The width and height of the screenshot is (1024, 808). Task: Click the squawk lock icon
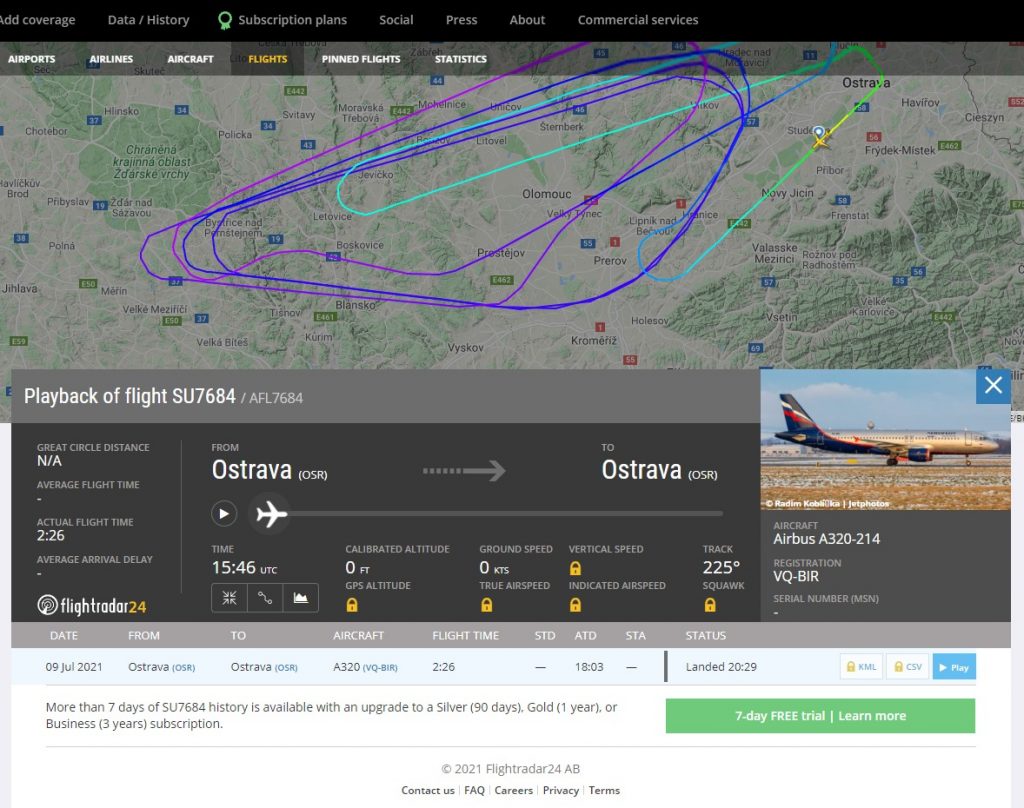coord(710,605)
